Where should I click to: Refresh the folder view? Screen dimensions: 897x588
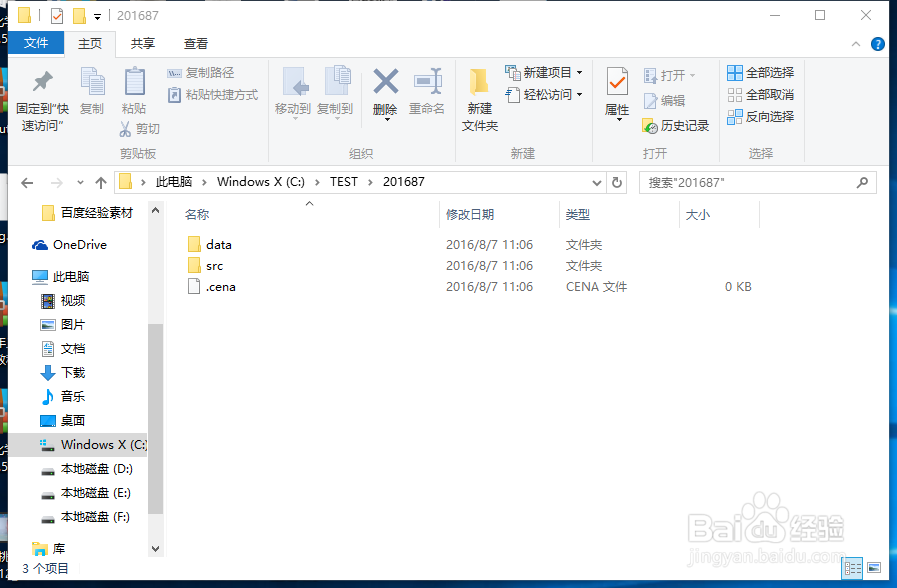[617, 182]
